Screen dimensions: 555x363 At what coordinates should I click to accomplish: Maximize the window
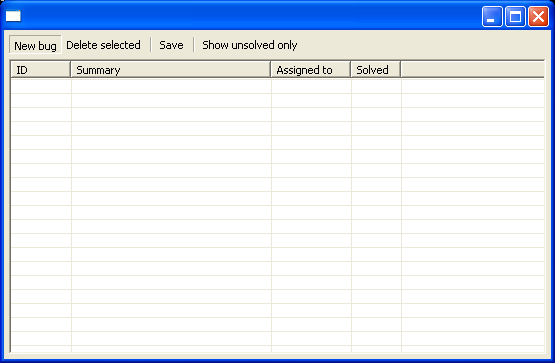515,16
